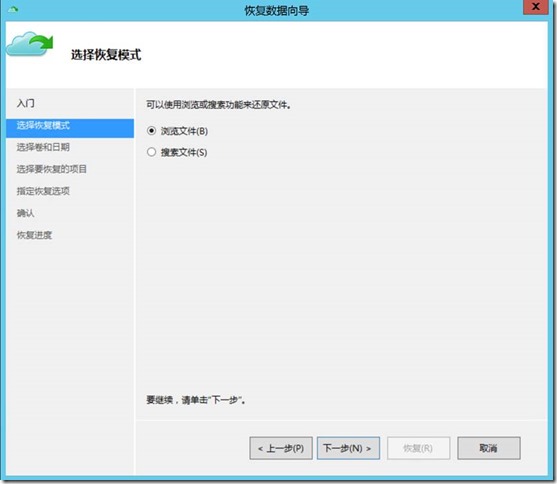This screenshot has height=484, width=557.
Task: Select the 选择恢复模式 step in sidebar
Action: click(70, 128)
